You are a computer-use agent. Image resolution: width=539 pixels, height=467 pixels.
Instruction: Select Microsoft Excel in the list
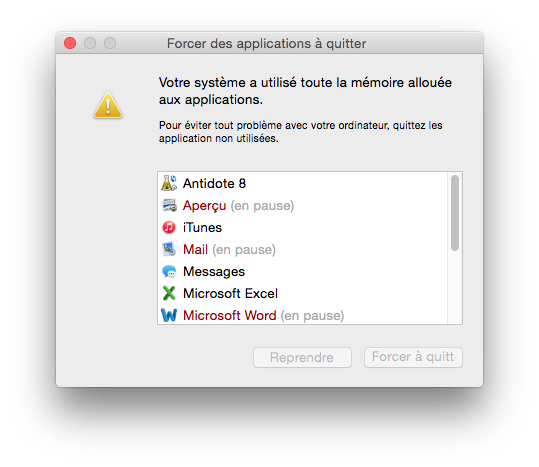302,293
